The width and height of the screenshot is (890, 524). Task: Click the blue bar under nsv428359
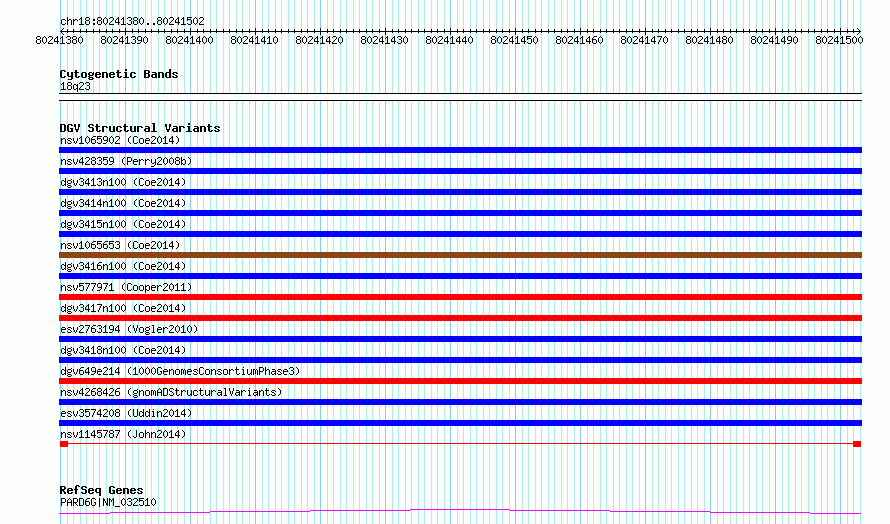pyautogui.click(x=460, y=171)
